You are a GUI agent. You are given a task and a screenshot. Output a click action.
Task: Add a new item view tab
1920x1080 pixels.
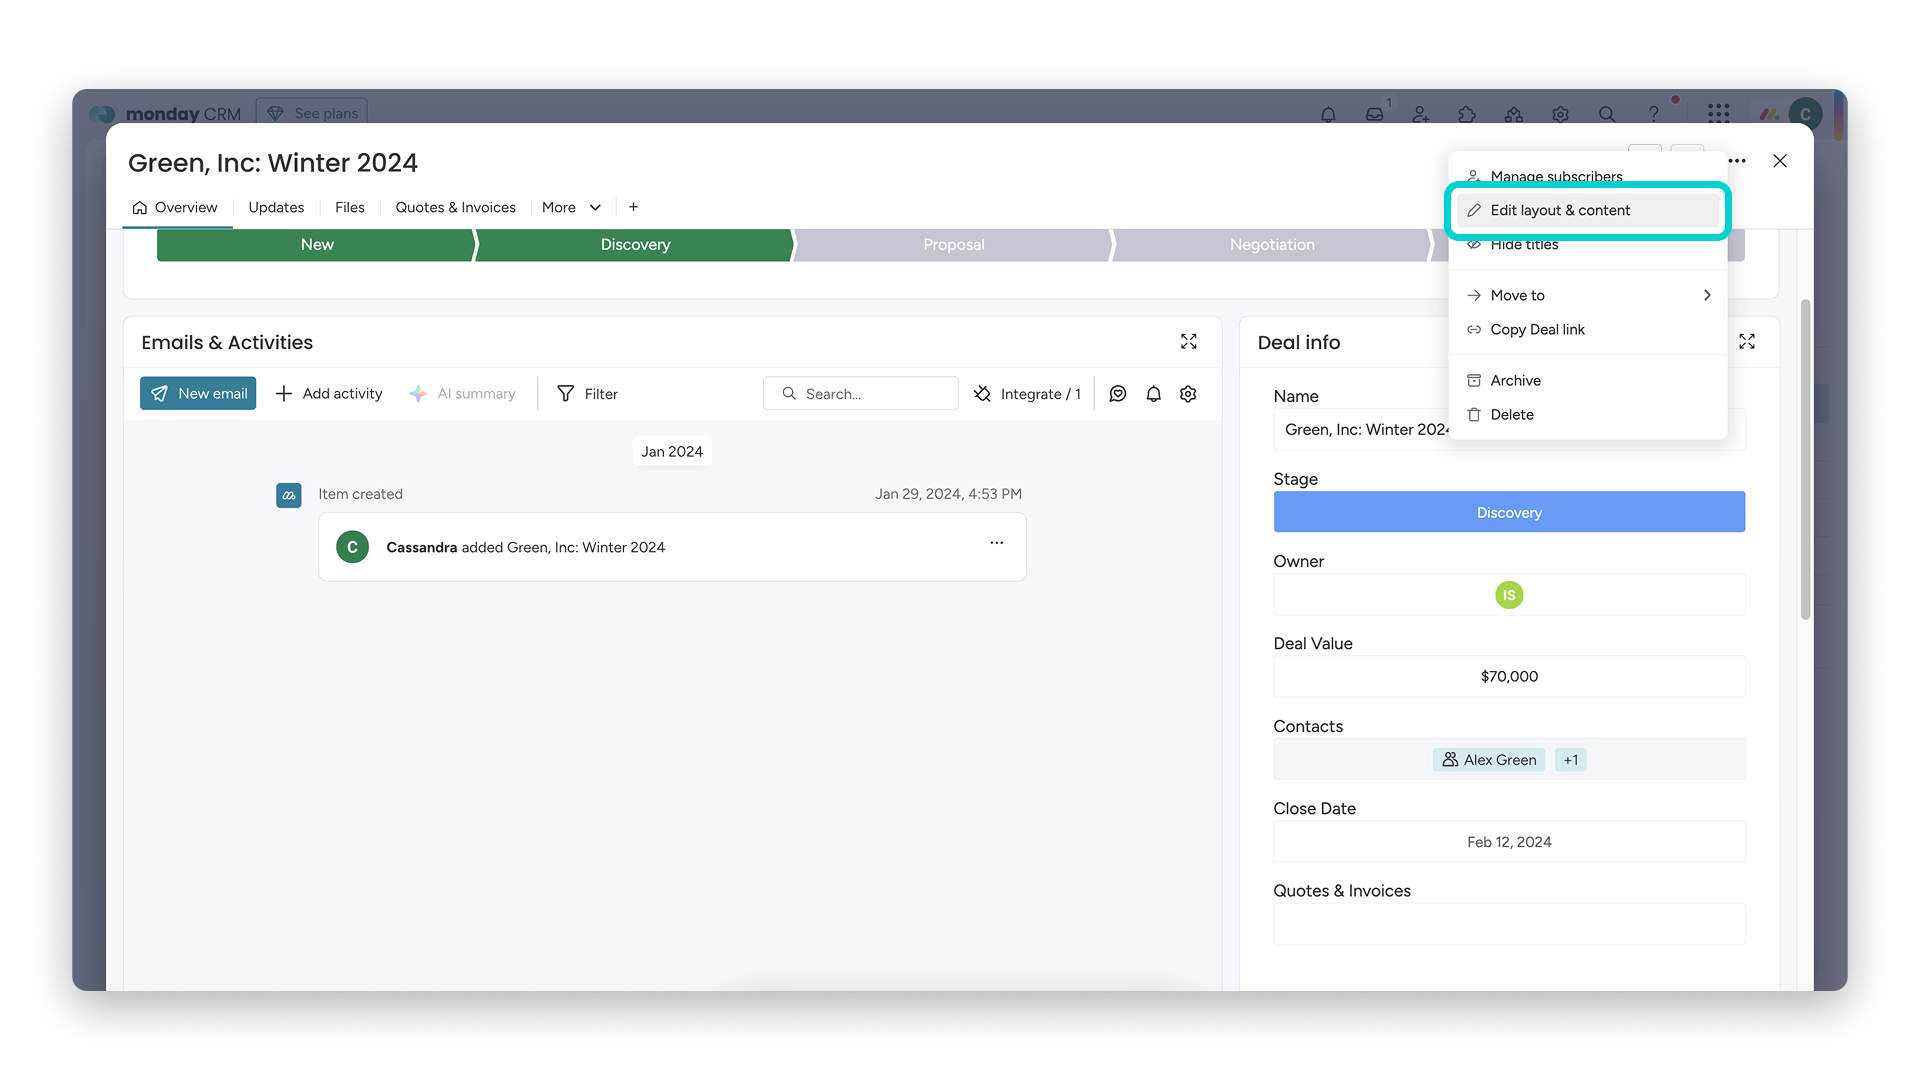coord(633,207)
